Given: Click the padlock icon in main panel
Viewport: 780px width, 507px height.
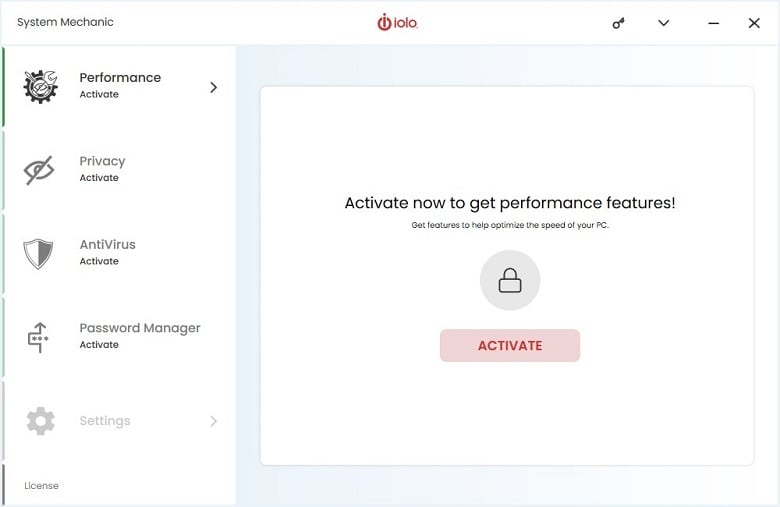Looking at the screenshot, I should pos(510,280).
